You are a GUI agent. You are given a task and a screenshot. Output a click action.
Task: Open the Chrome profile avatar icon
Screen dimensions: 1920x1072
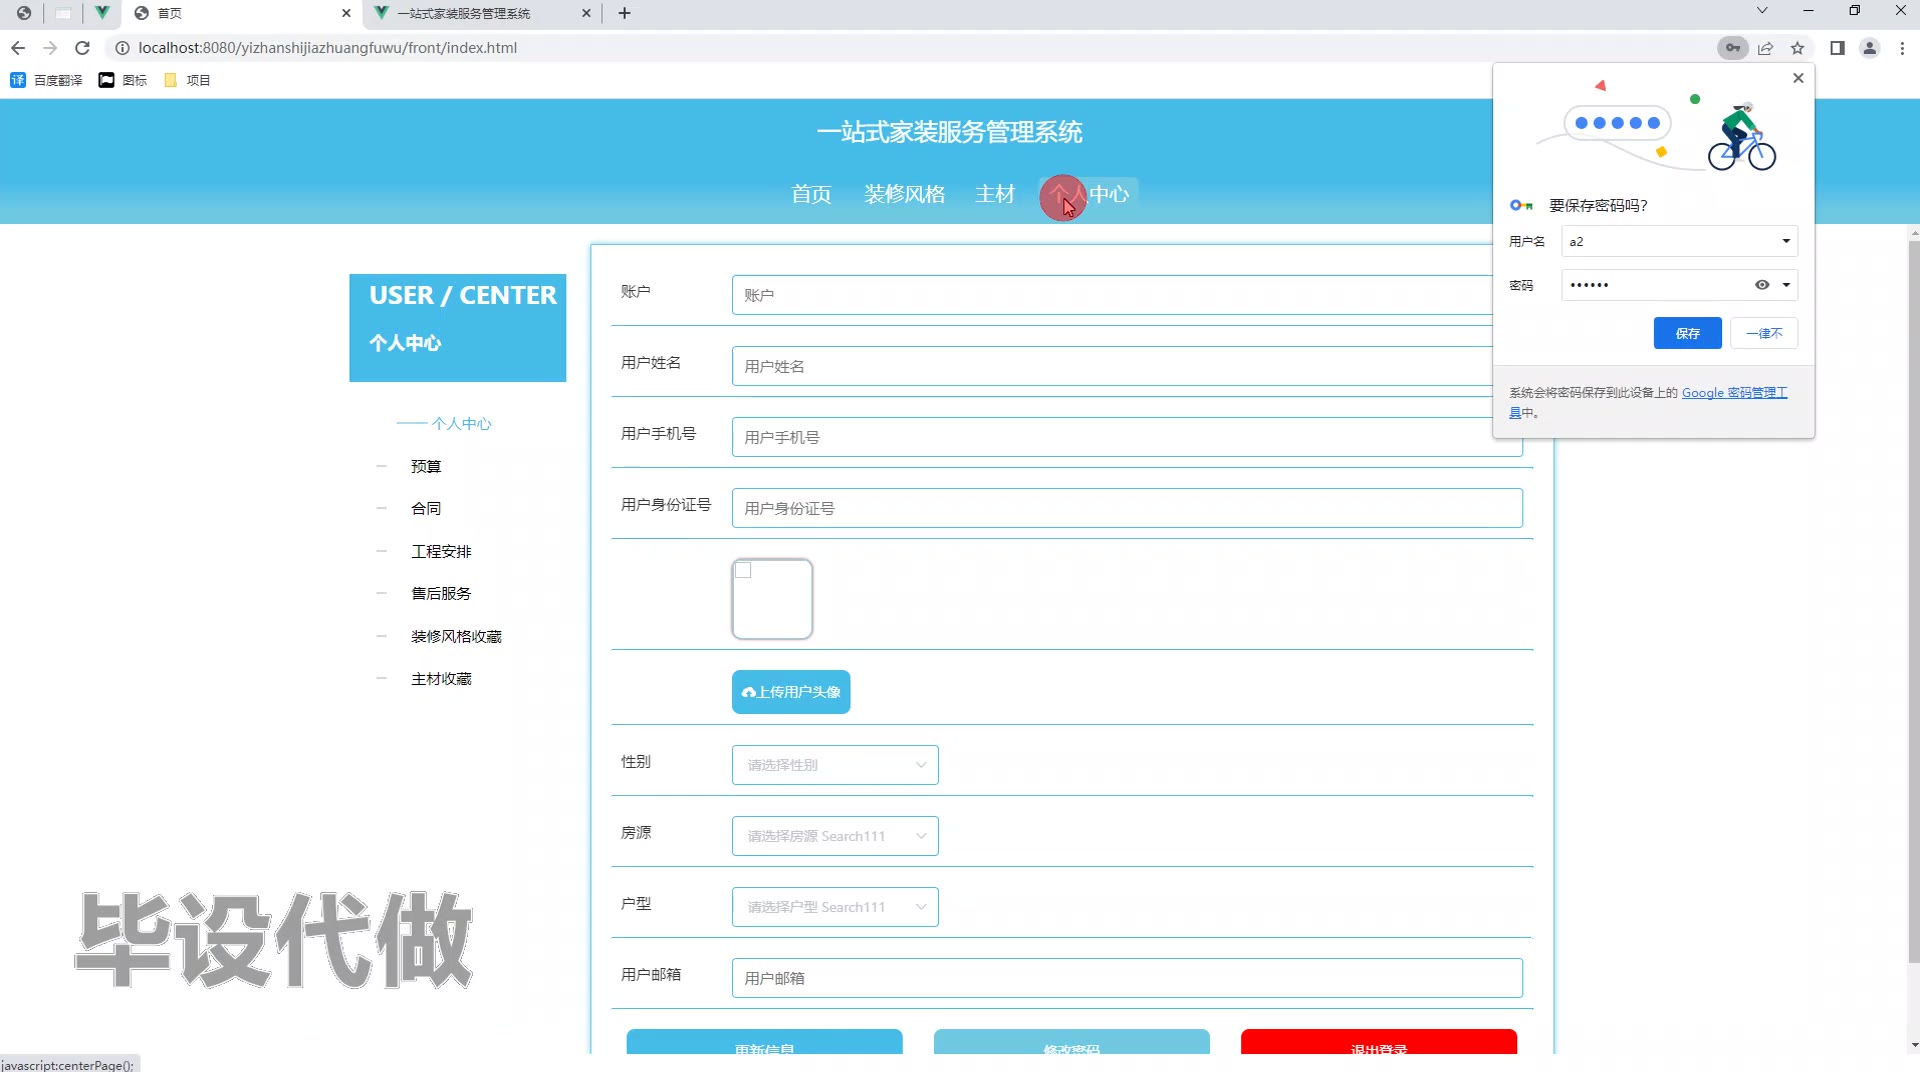point(1869,48)
